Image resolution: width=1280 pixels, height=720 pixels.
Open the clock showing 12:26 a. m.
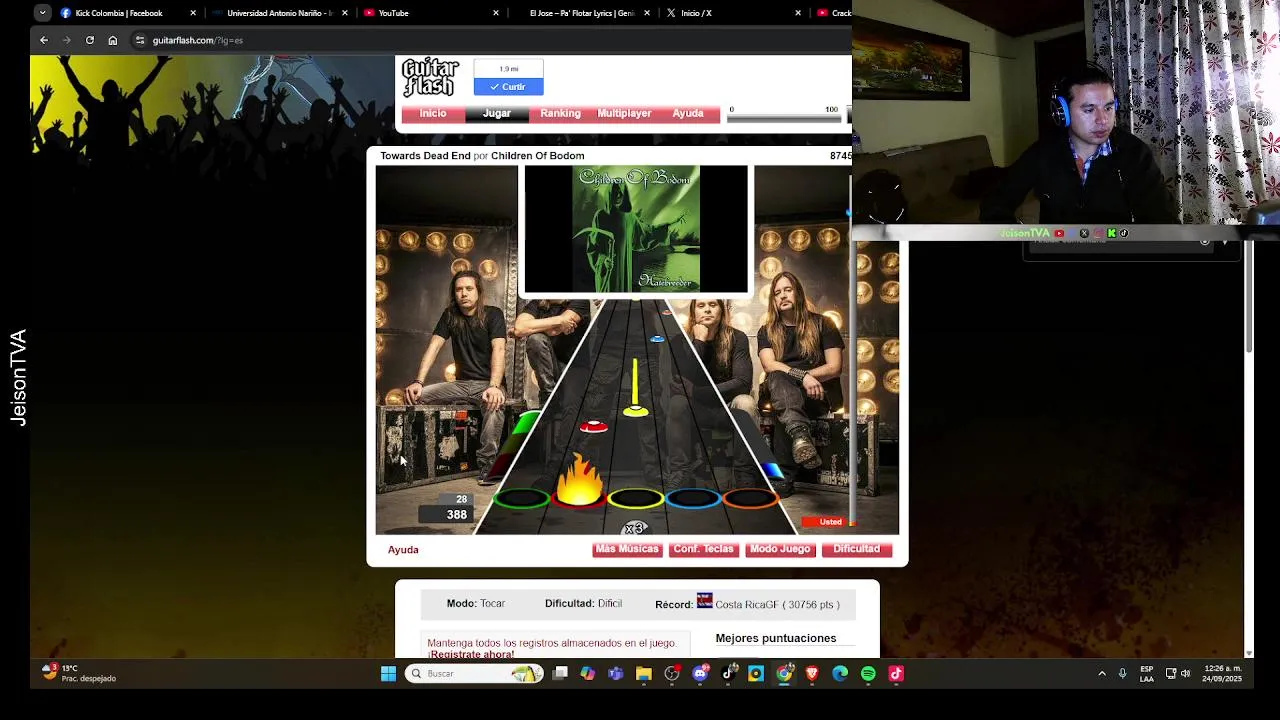point(1223,673)
